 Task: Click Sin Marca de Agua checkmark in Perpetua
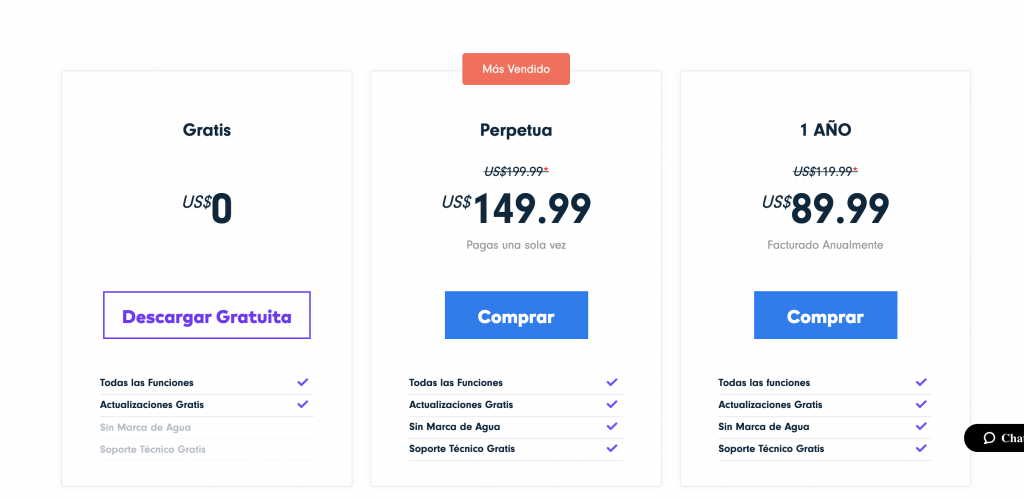coord(611,426)
